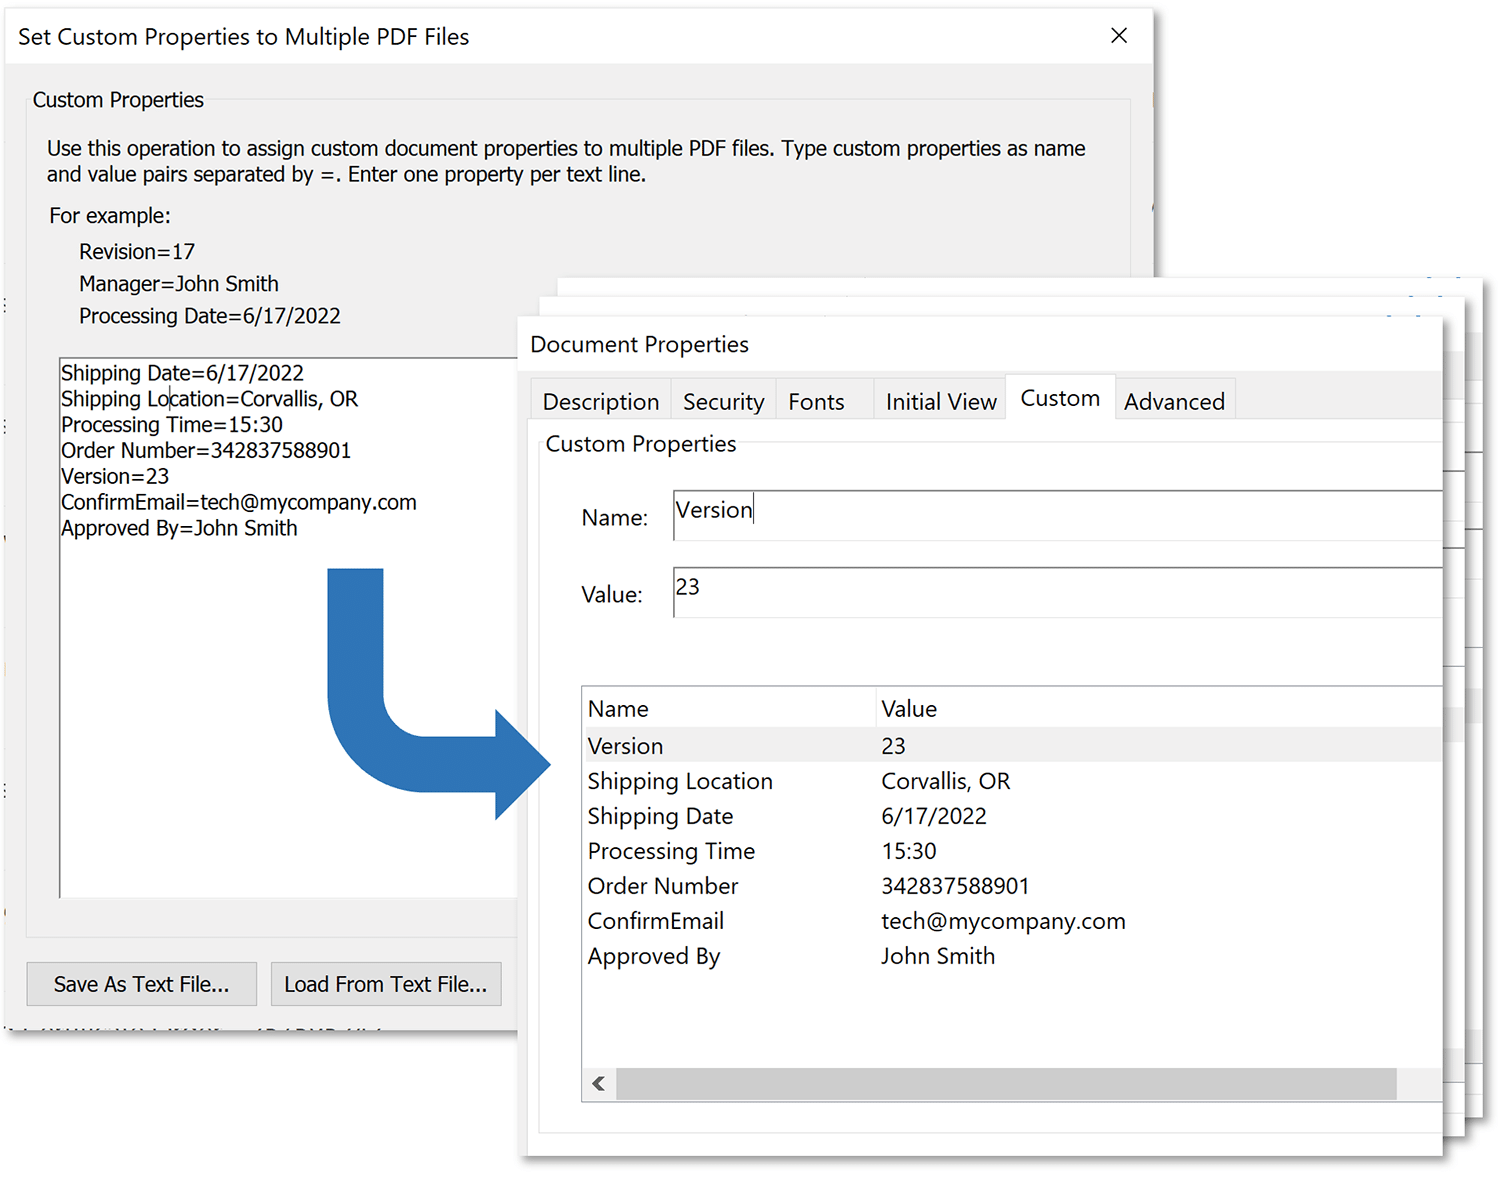Click into the Value input field
1500x1181 pixels.
[x=1050, y=592]
